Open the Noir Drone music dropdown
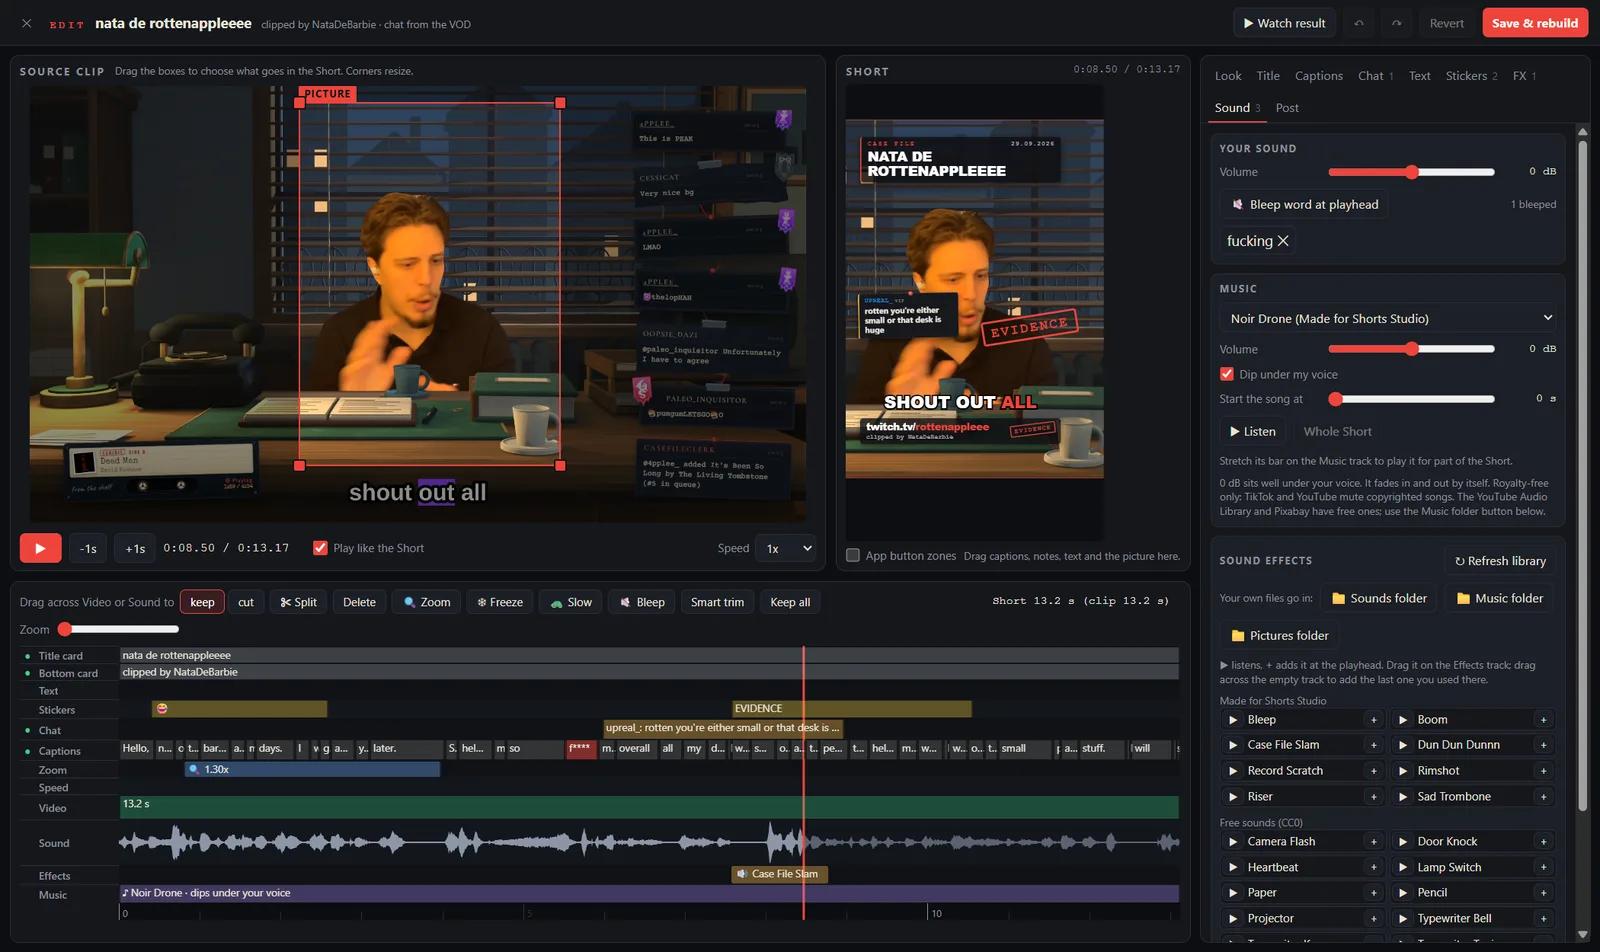Image resolution: width=1600 pixels, height=952 pixels. (1388, 318)
